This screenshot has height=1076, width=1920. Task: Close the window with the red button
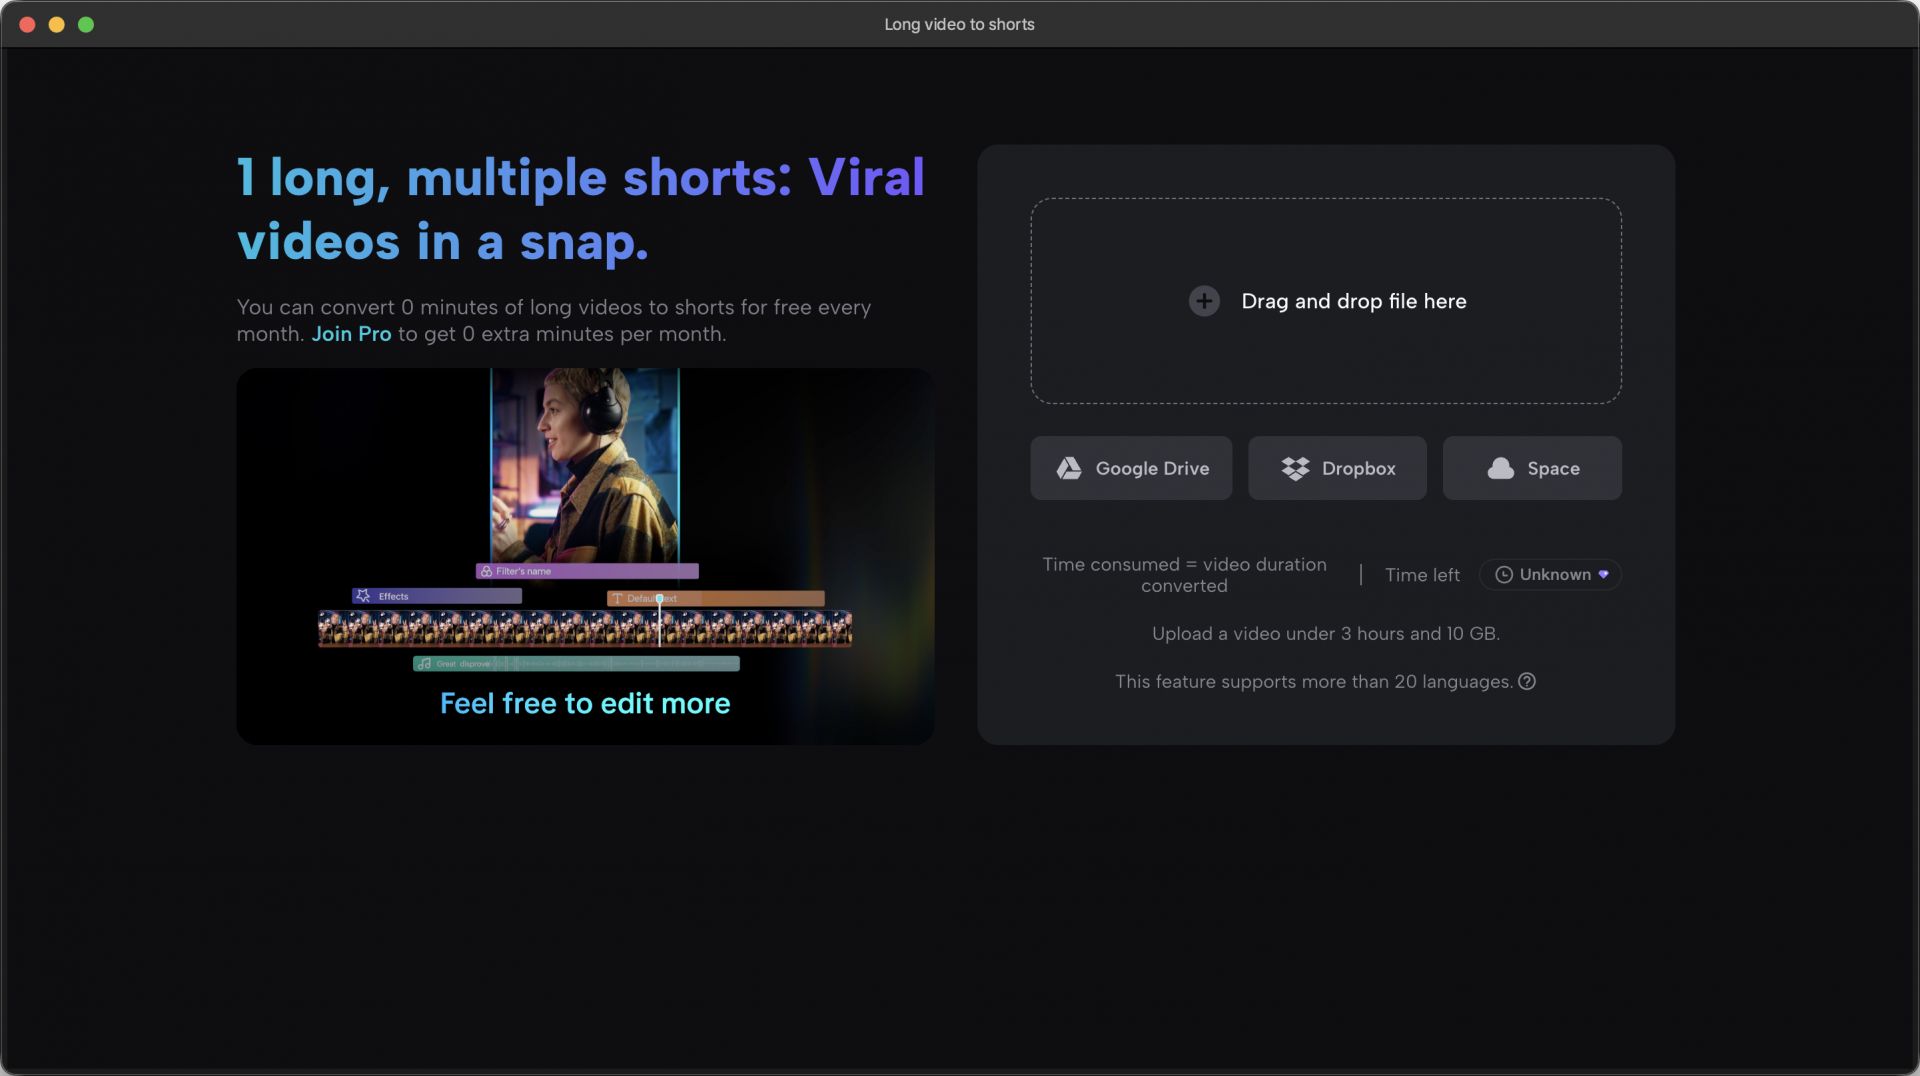(x=28, y=24)
